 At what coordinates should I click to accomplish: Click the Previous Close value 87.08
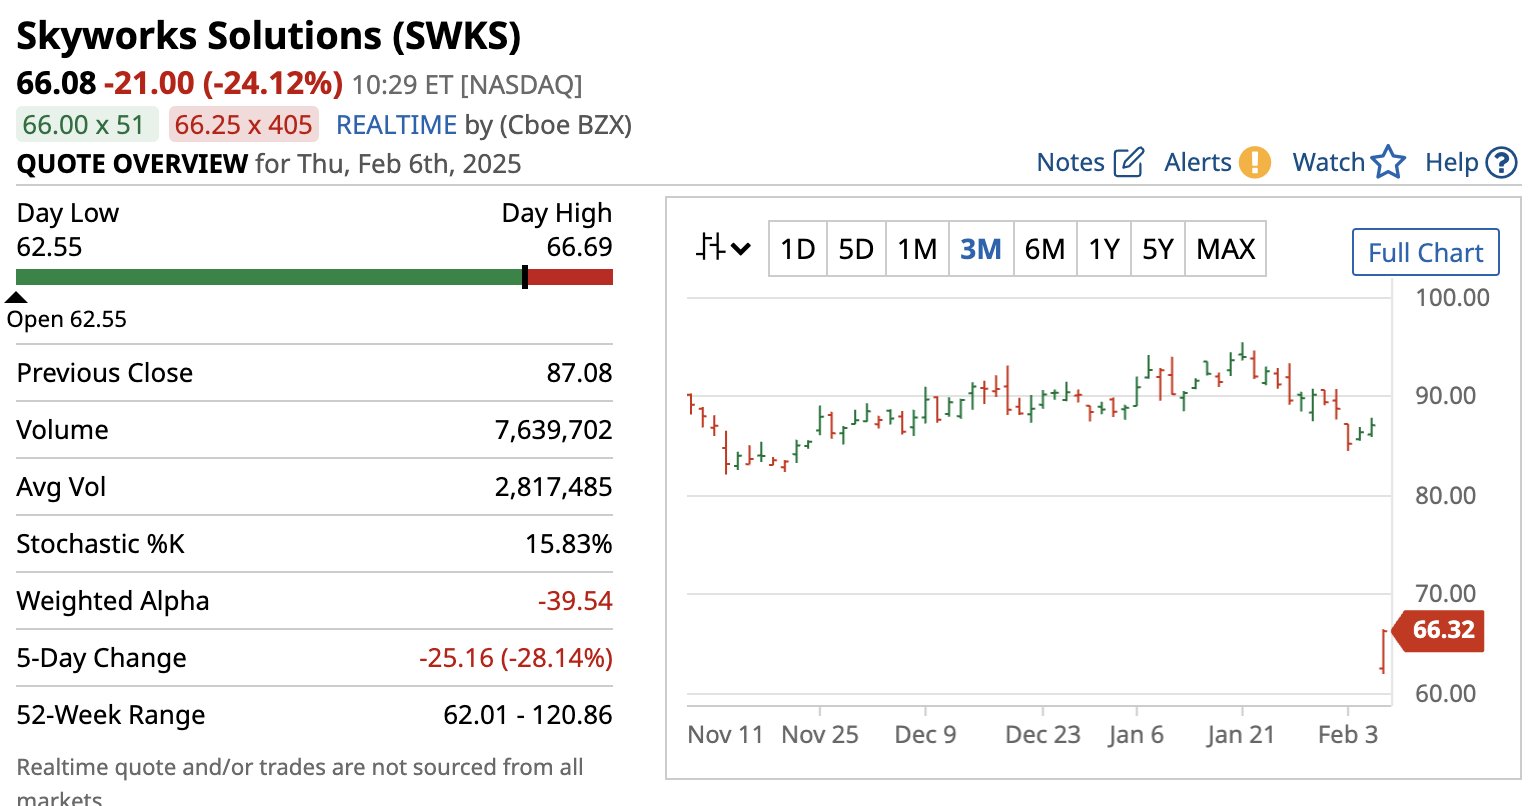(579, 373)
